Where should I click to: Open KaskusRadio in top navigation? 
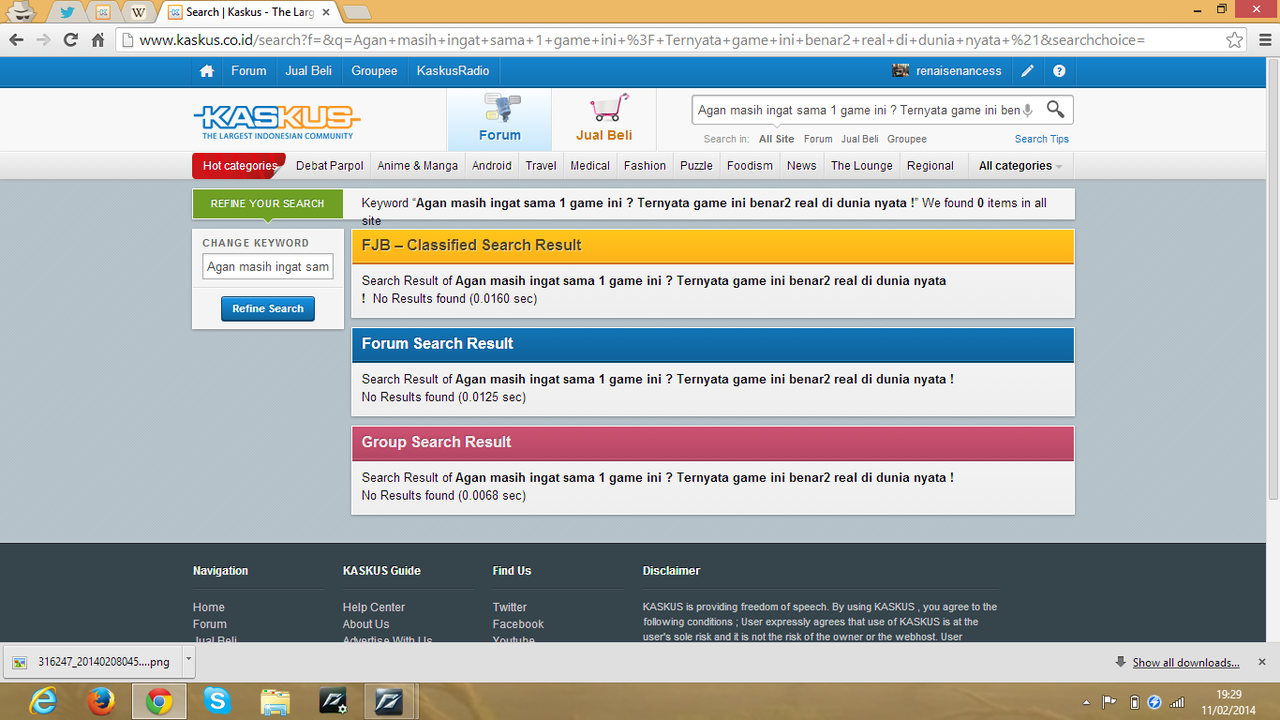pos(453,71)
